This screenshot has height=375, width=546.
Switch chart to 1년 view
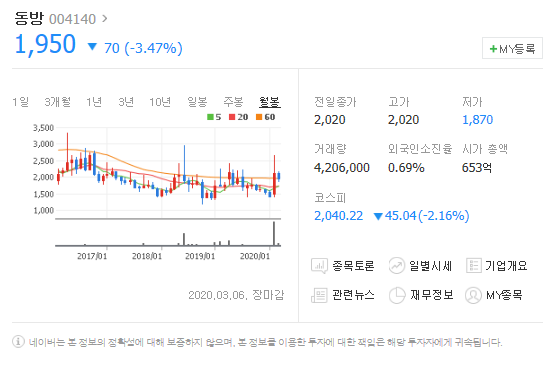tap(94, 102)
